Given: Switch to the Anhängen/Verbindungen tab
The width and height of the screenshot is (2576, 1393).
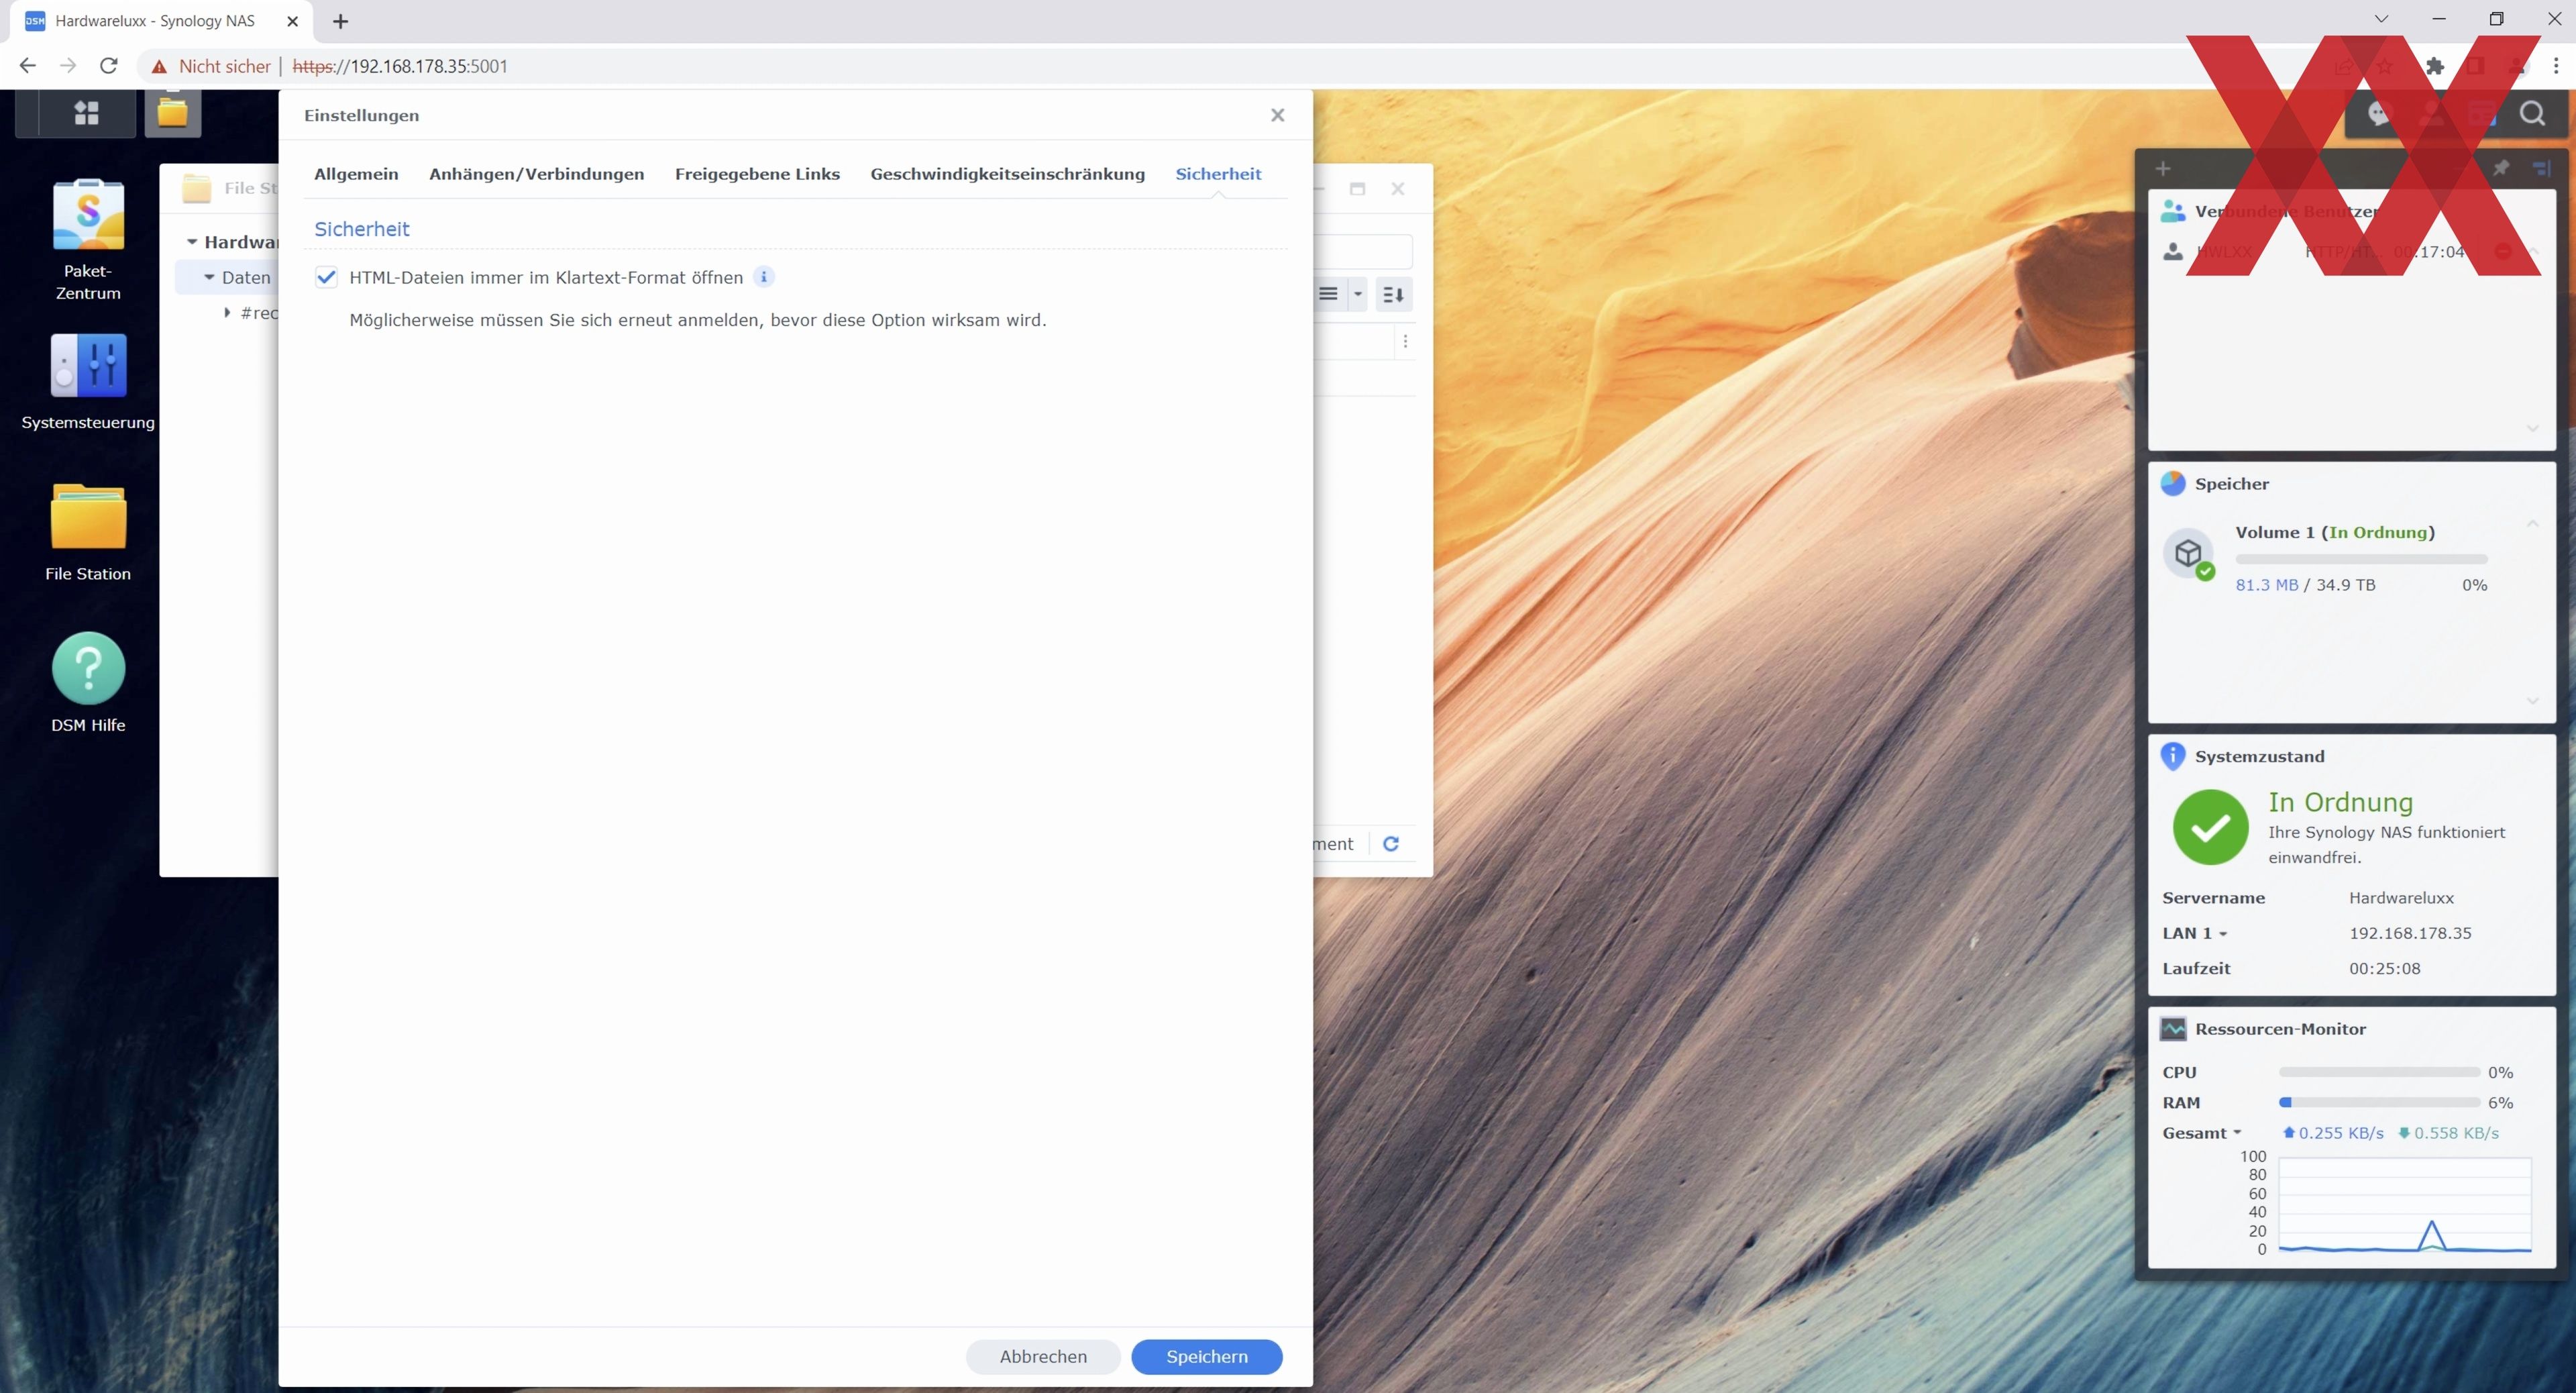Looking at the screenshot, I should (x=536, y=173).
